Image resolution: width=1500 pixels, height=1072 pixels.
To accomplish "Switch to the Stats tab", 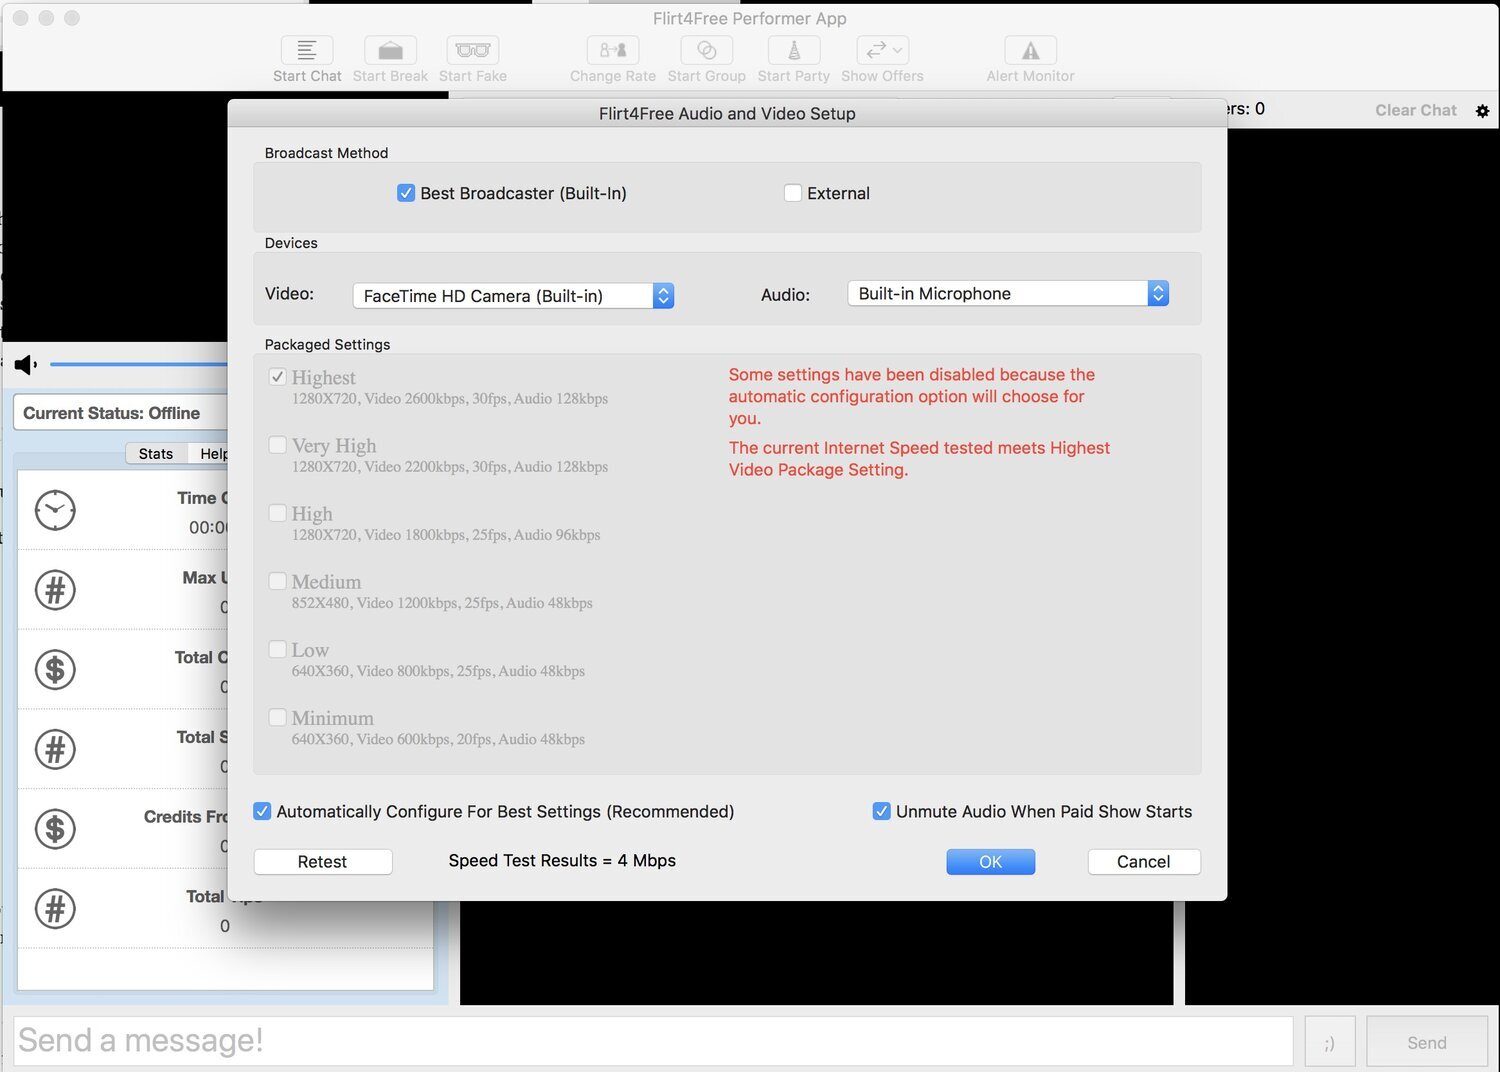I will pos(156,454).
